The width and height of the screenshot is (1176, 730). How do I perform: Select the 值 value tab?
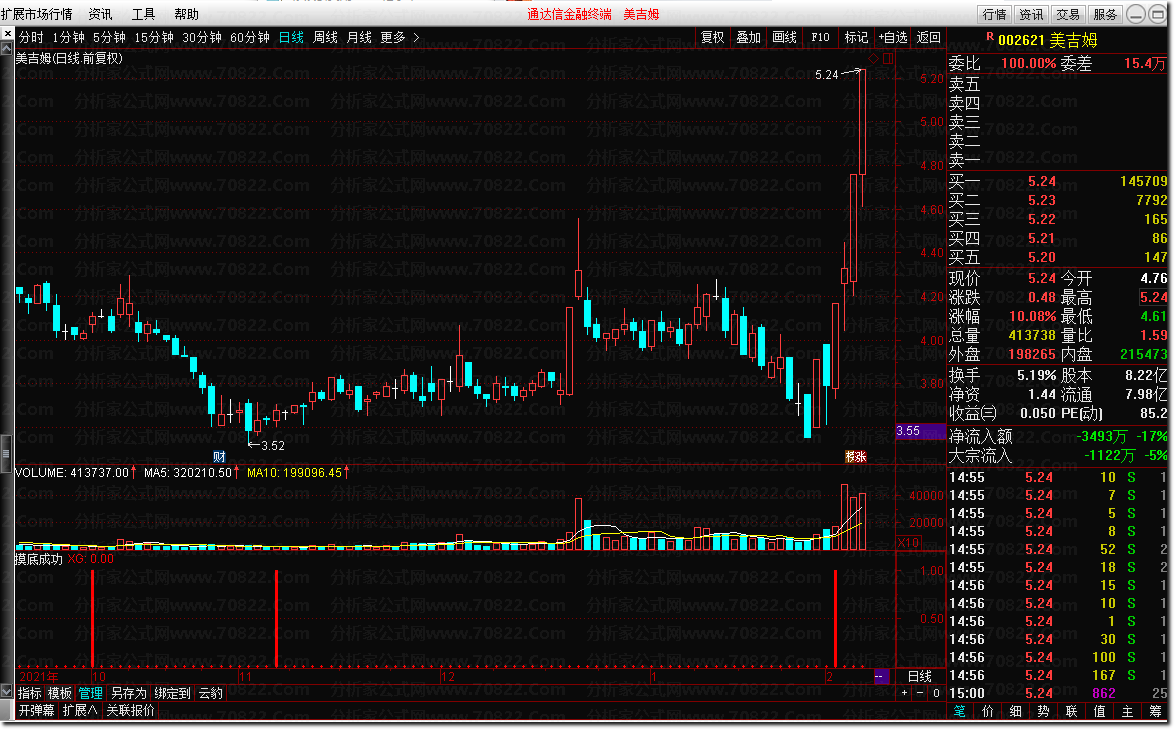[x=1100, y=711]
